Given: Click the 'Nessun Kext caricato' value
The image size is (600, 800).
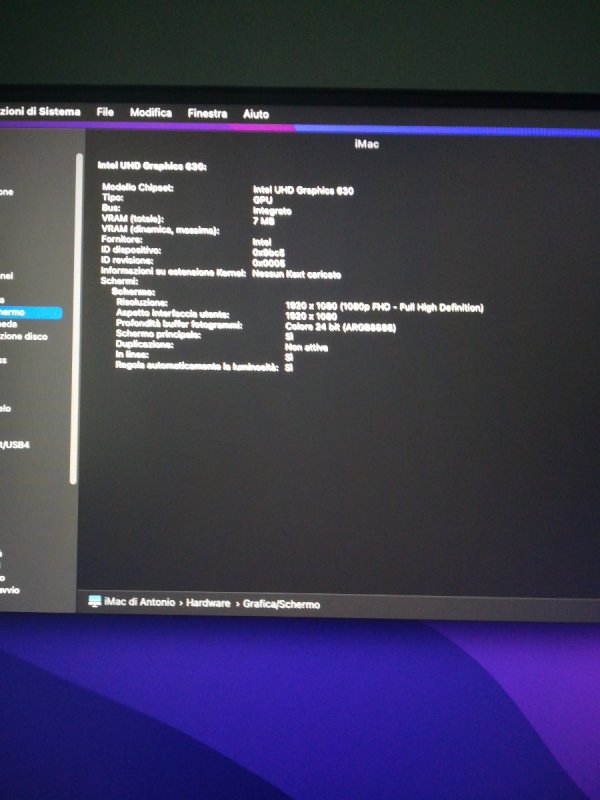Looking at the screenshot, I should 296,274.
